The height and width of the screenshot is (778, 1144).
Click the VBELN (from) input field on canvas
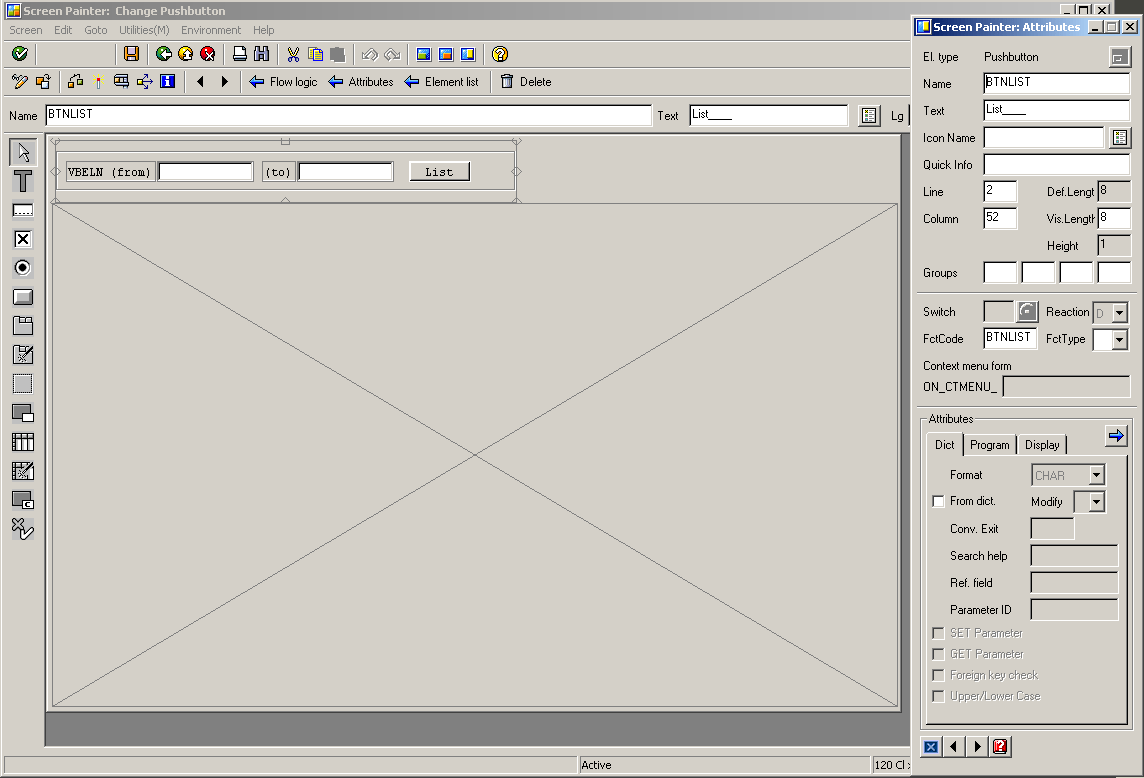pyautogui.click(x=206, y=172)
